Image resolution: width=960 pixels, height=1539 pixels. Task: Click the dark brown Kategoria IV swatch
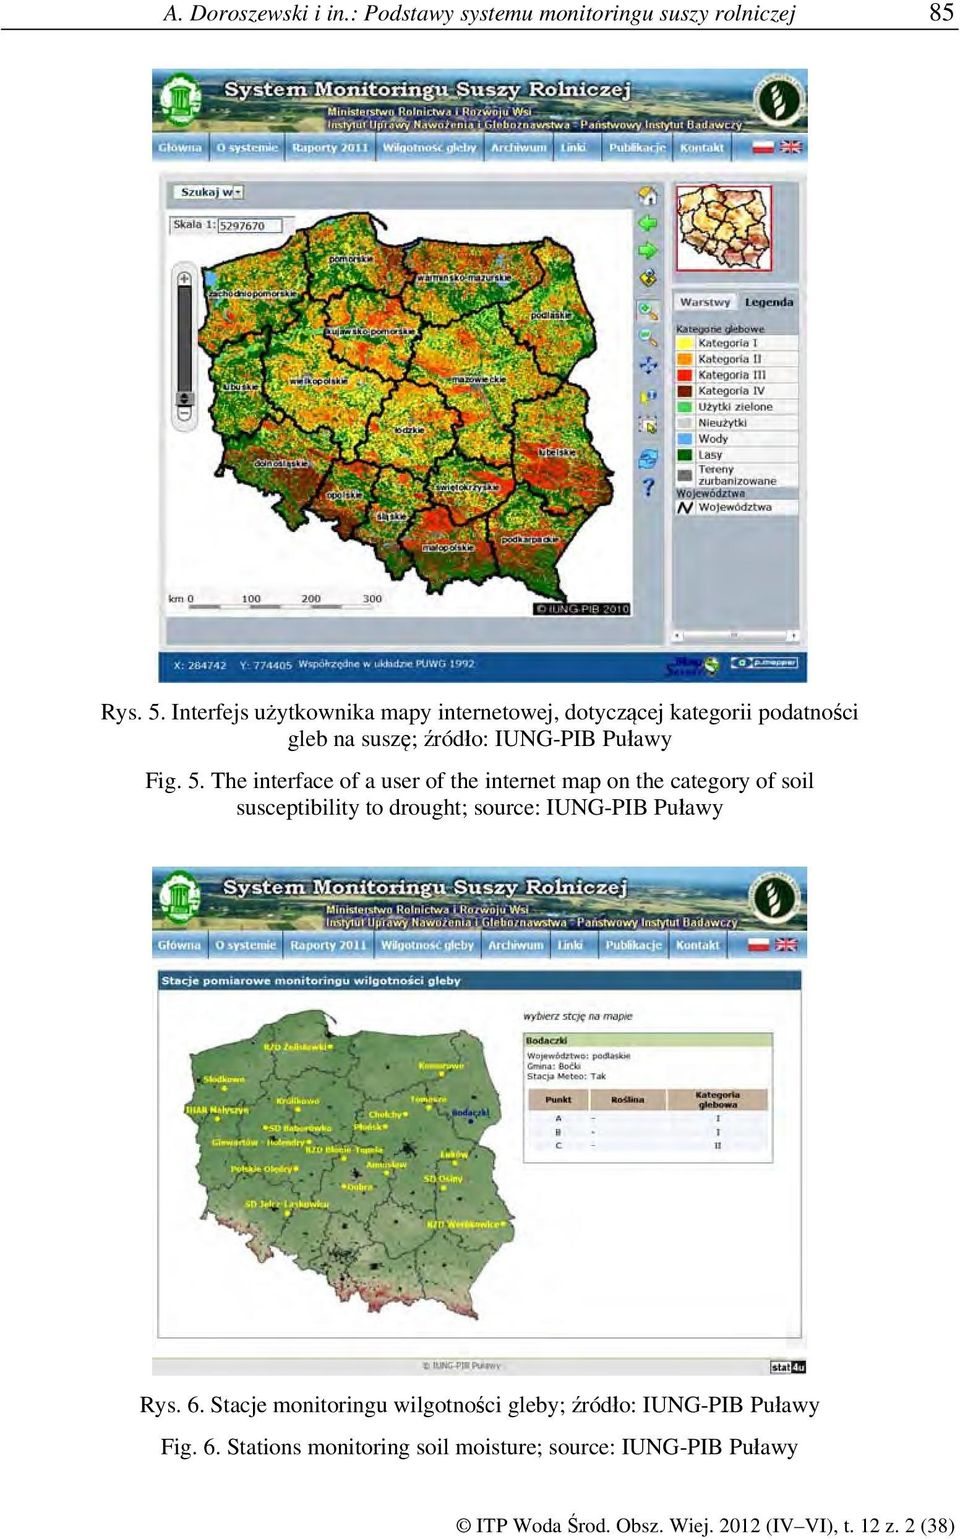(685, 391)
